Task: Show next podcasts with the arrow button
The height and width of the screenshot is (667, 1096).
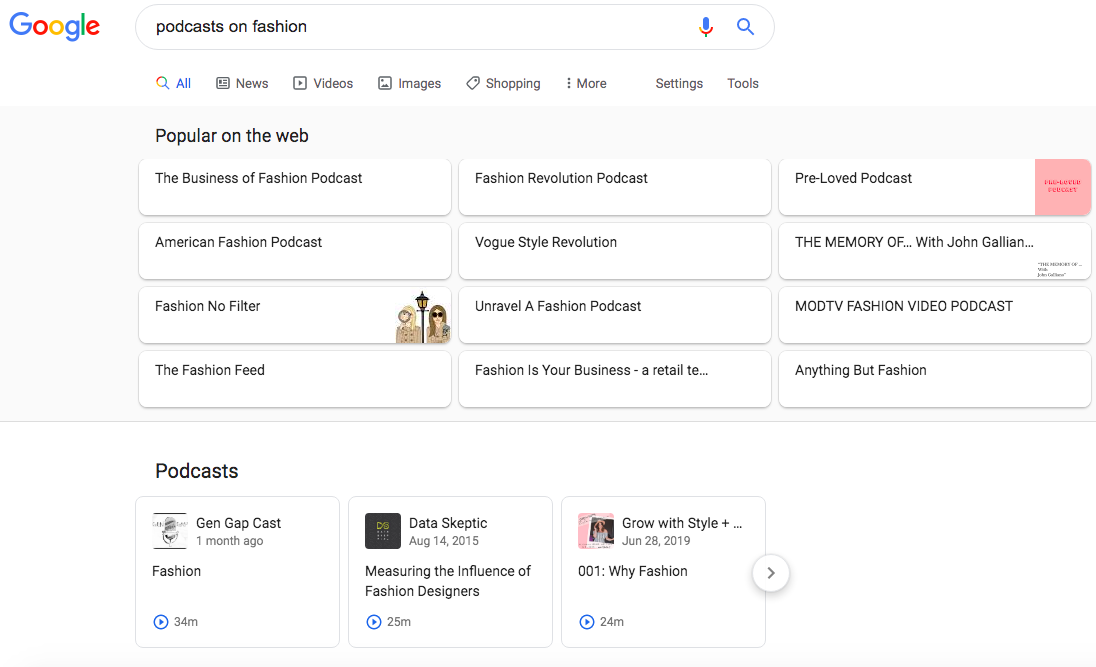Action: (x=771, y=573)
